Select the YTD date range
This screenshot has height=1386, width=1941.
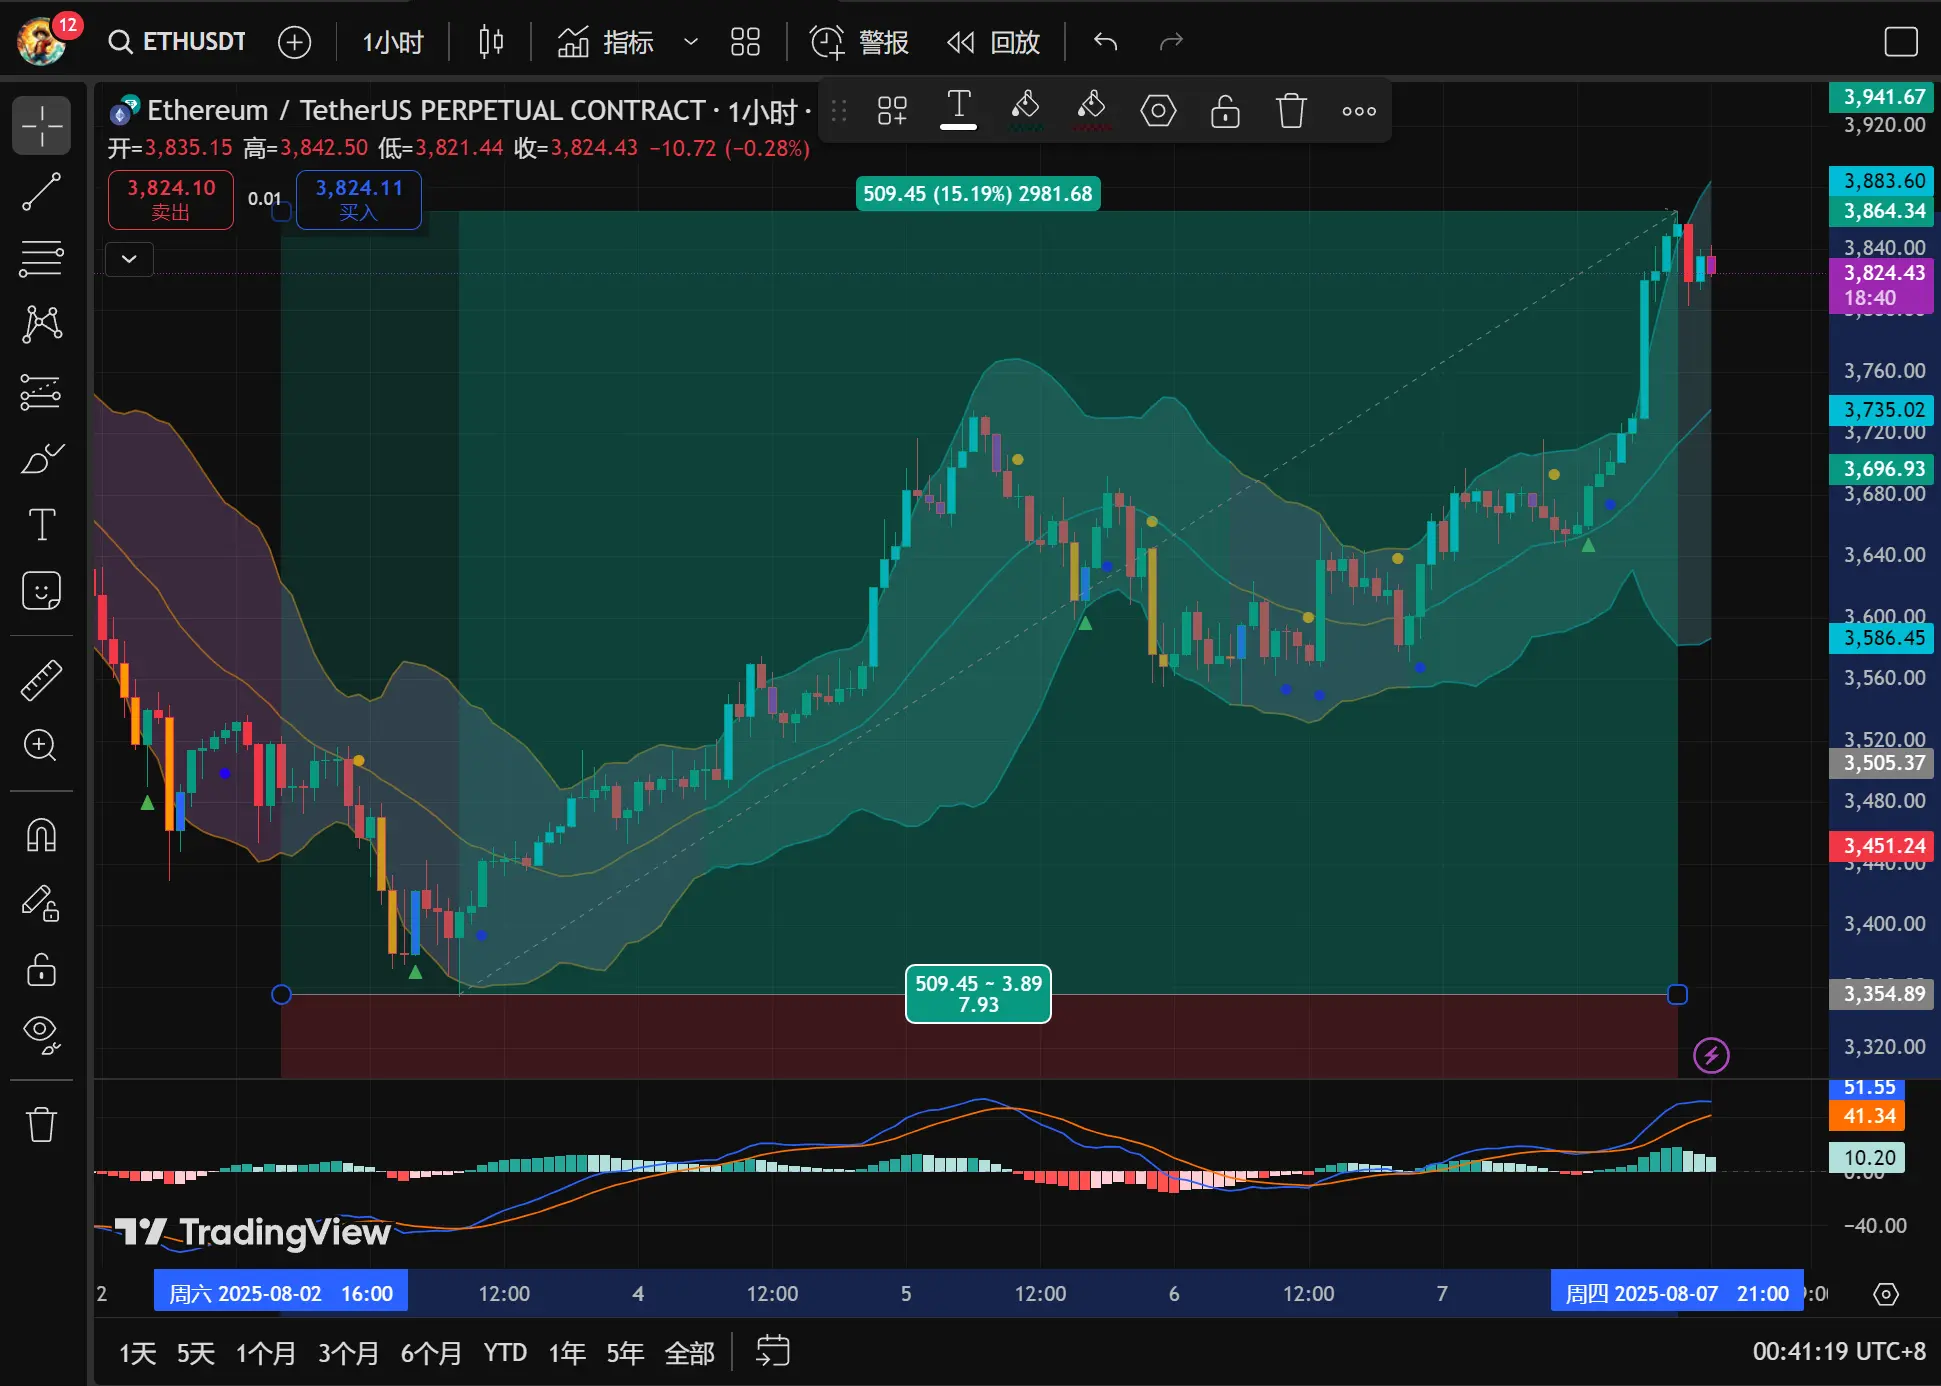point(505,1353)
